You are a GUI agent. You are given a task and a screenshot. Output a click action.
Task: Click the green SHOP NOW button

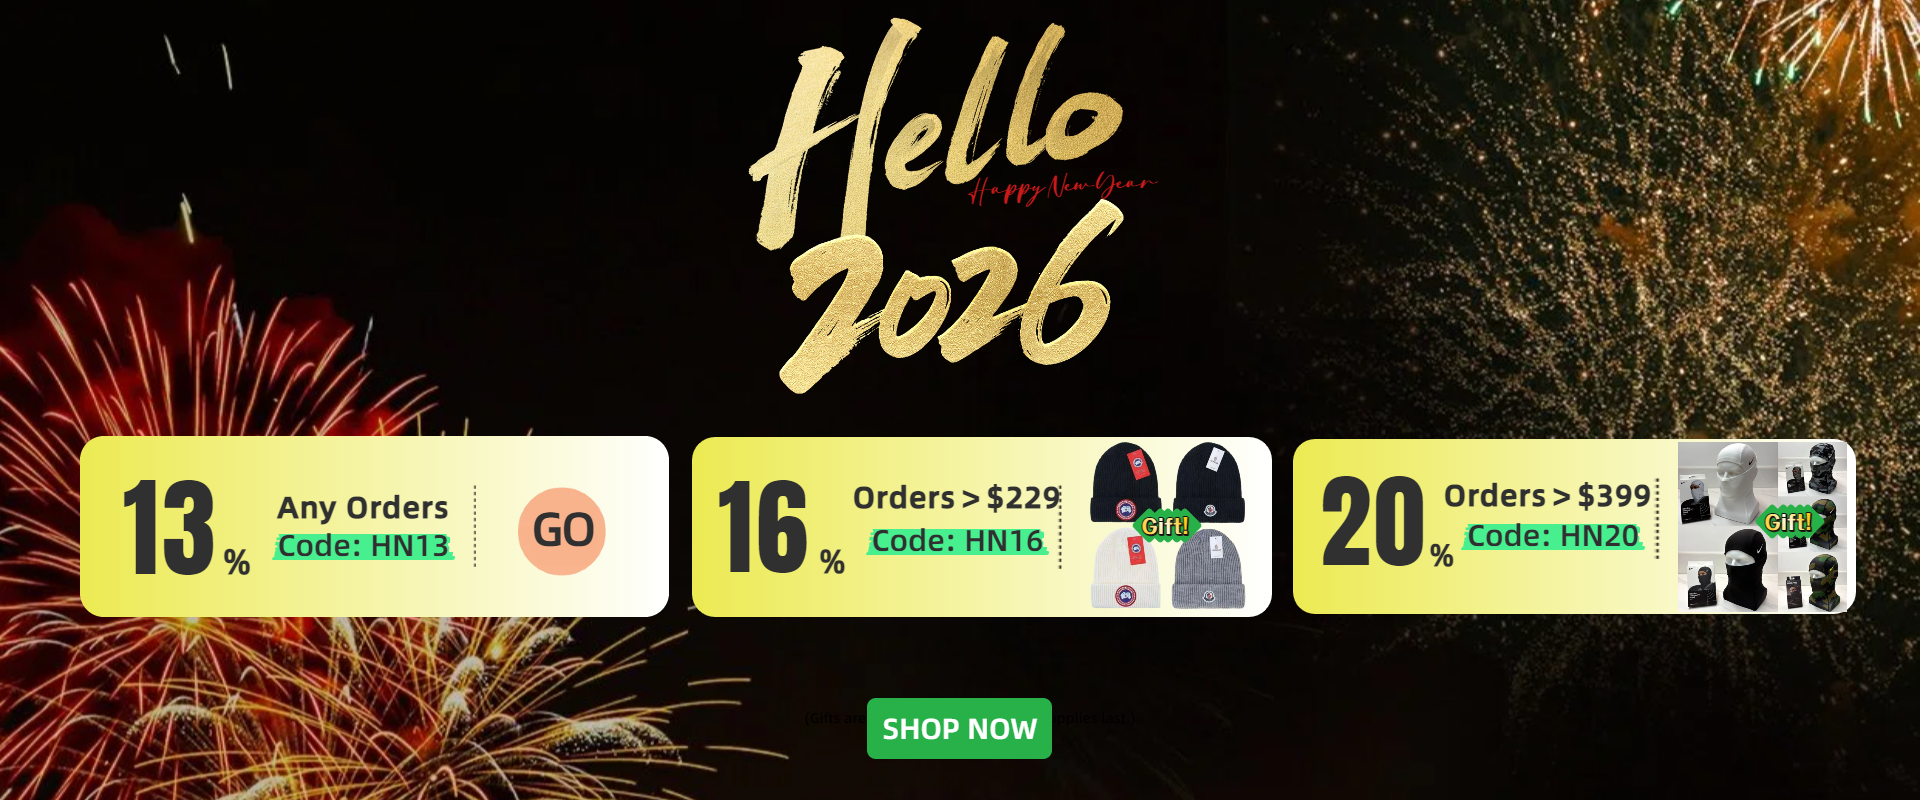[x=959, y=728]
